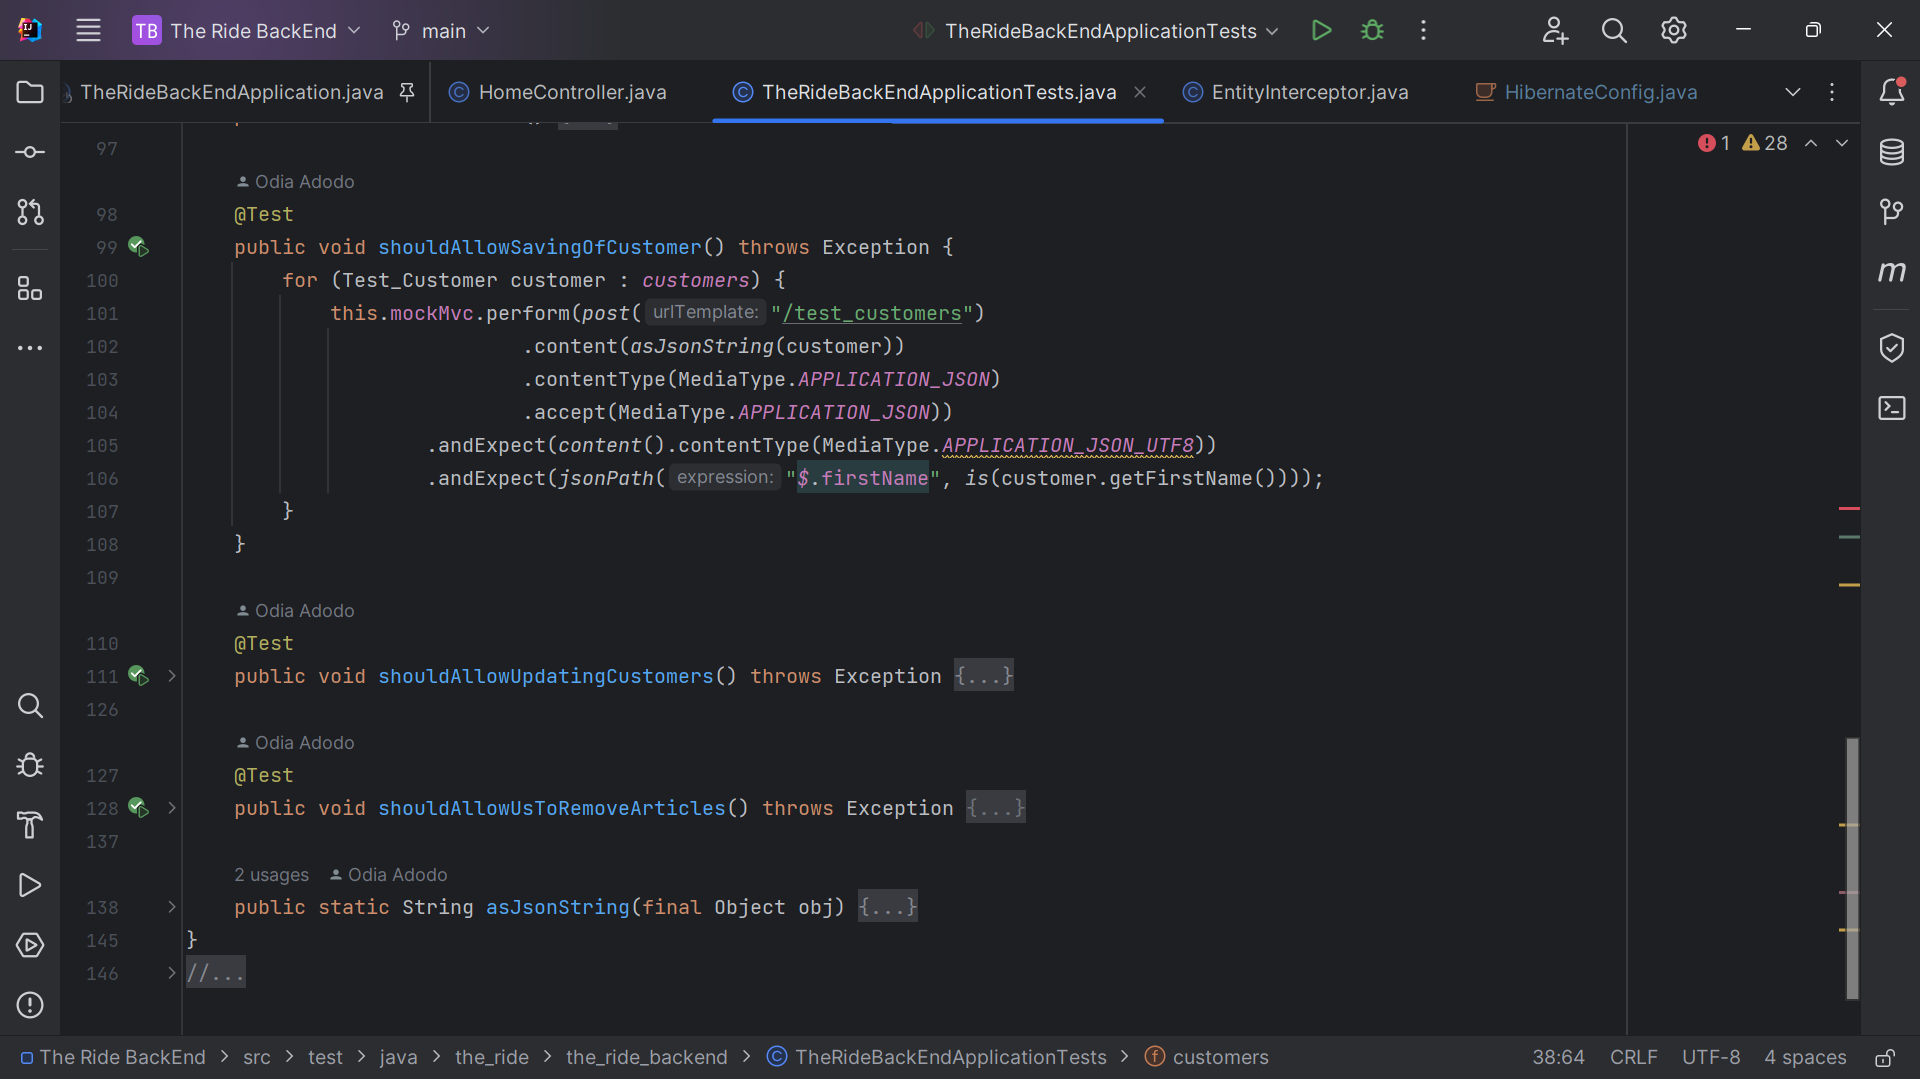Open main branch dropdown

pyautogui.click(x=441, y=30)
